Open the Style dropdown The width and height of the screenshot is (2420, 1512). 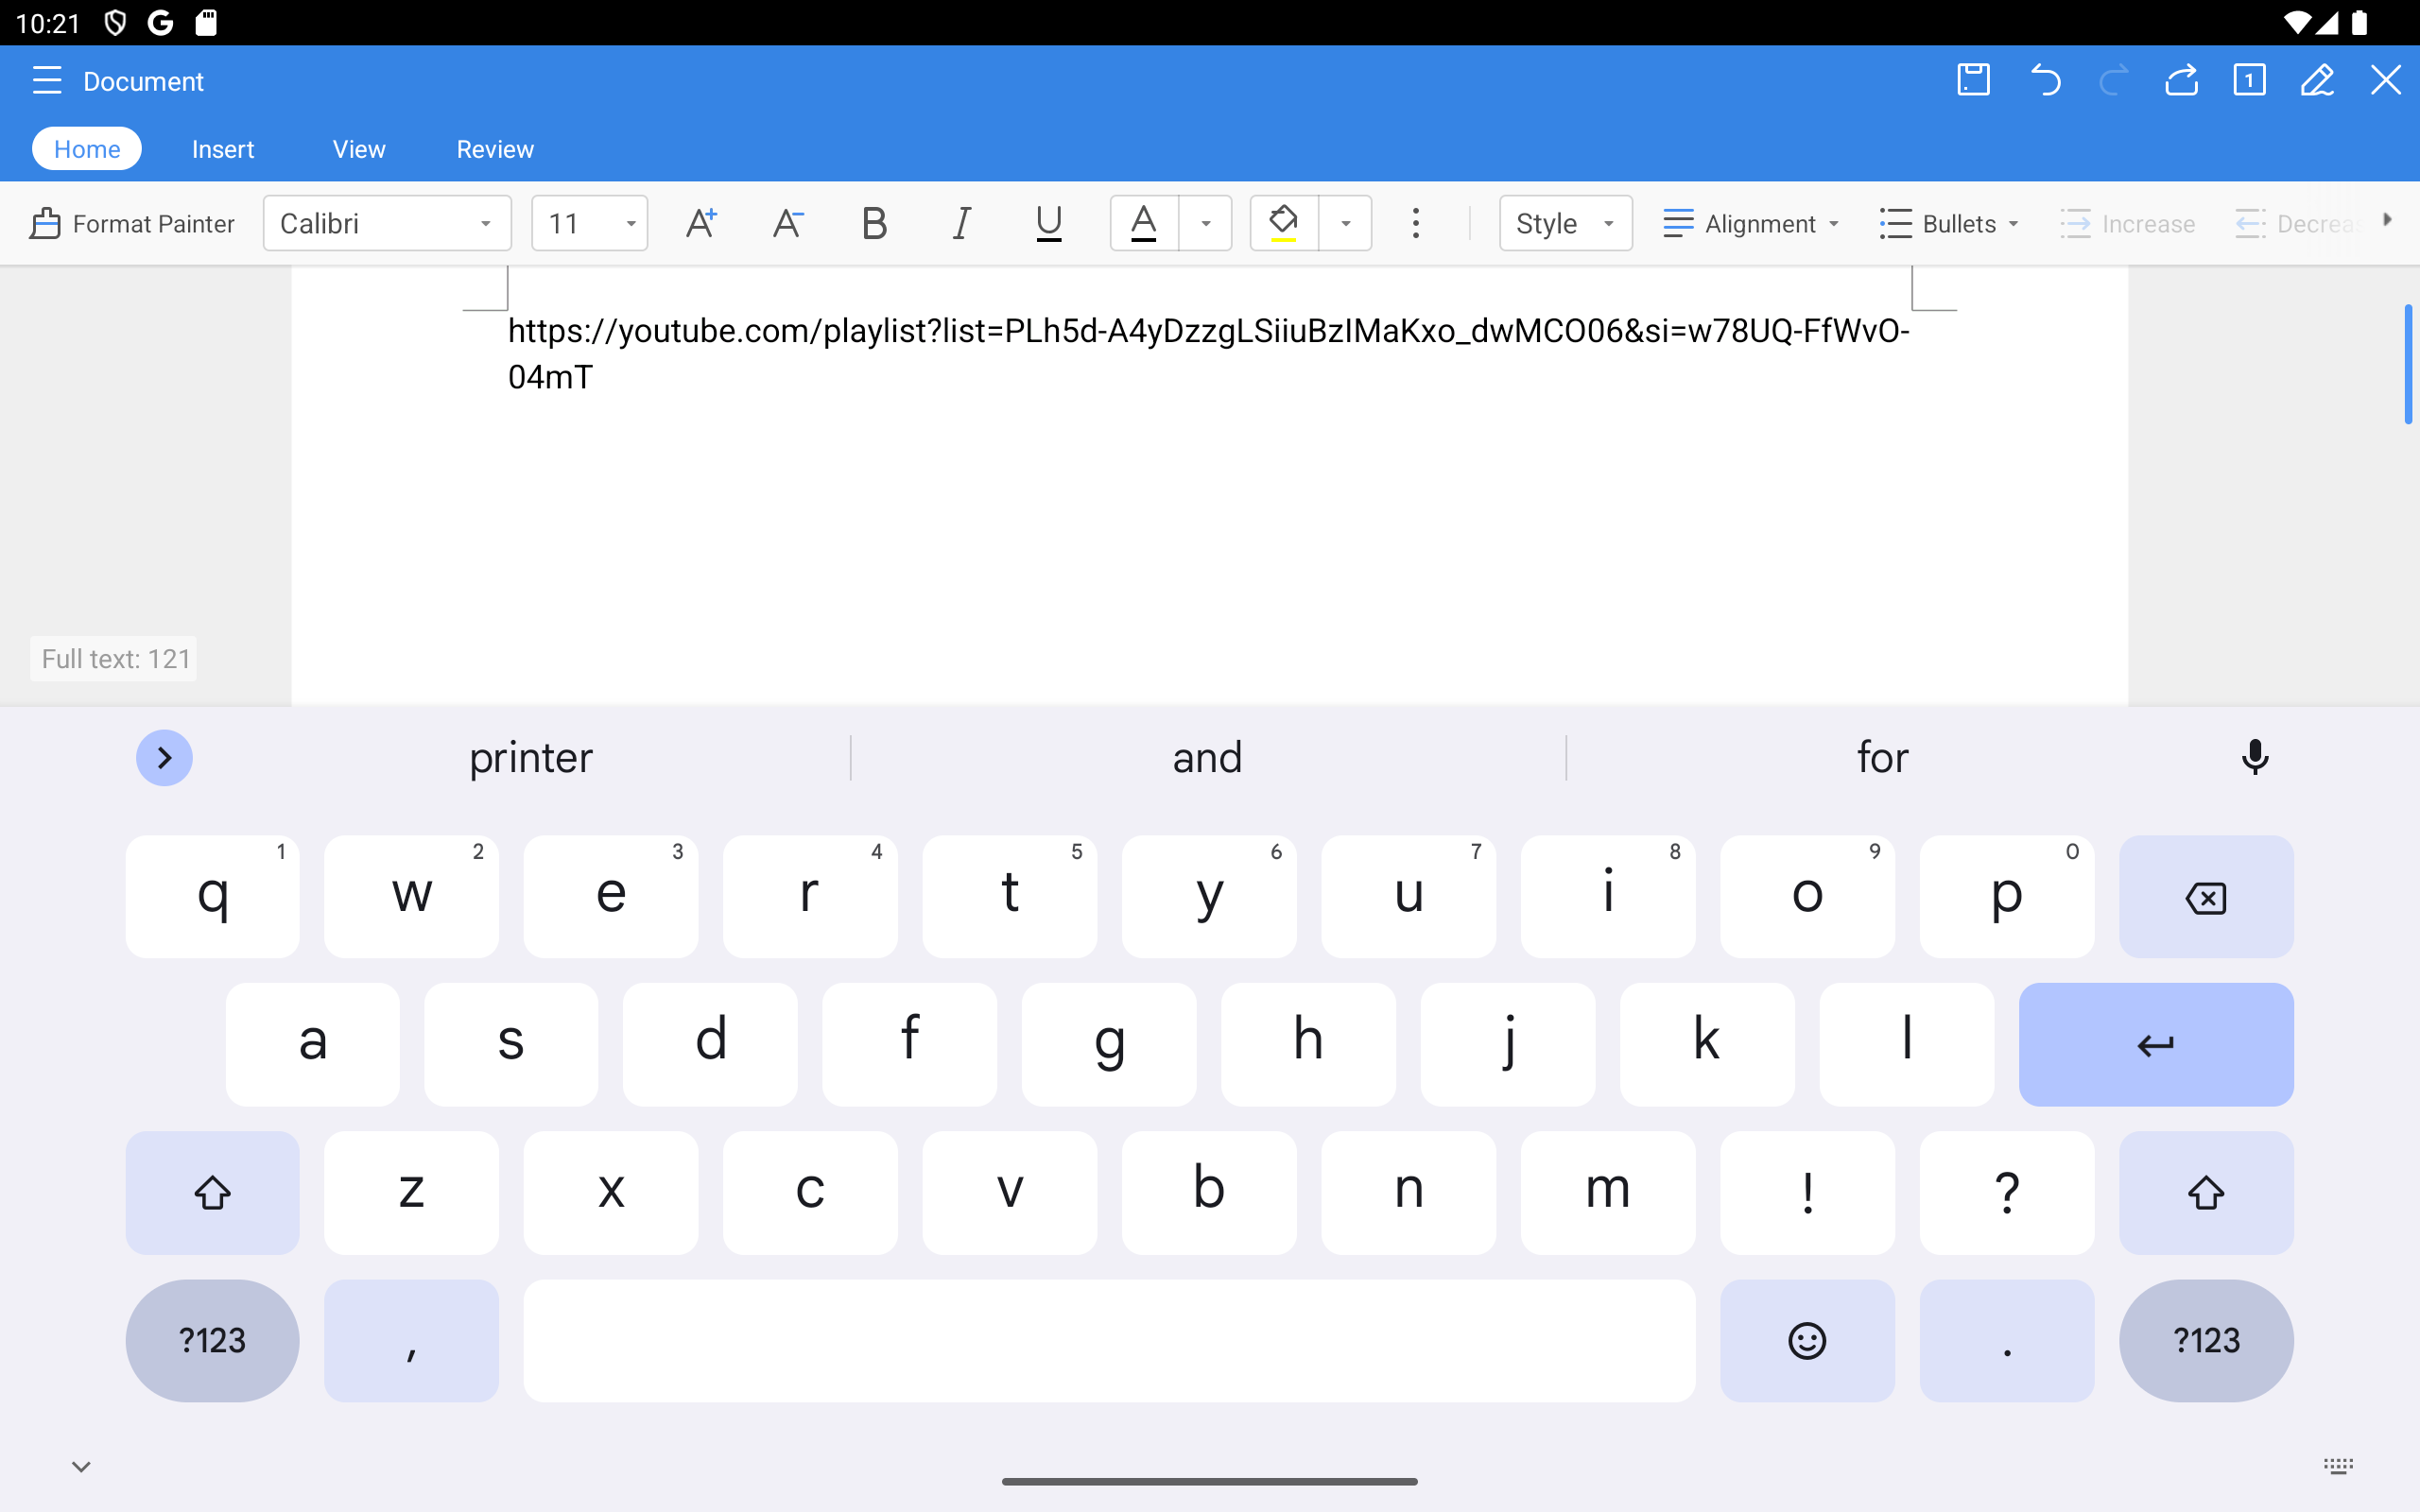click(x=1565, y=223)
